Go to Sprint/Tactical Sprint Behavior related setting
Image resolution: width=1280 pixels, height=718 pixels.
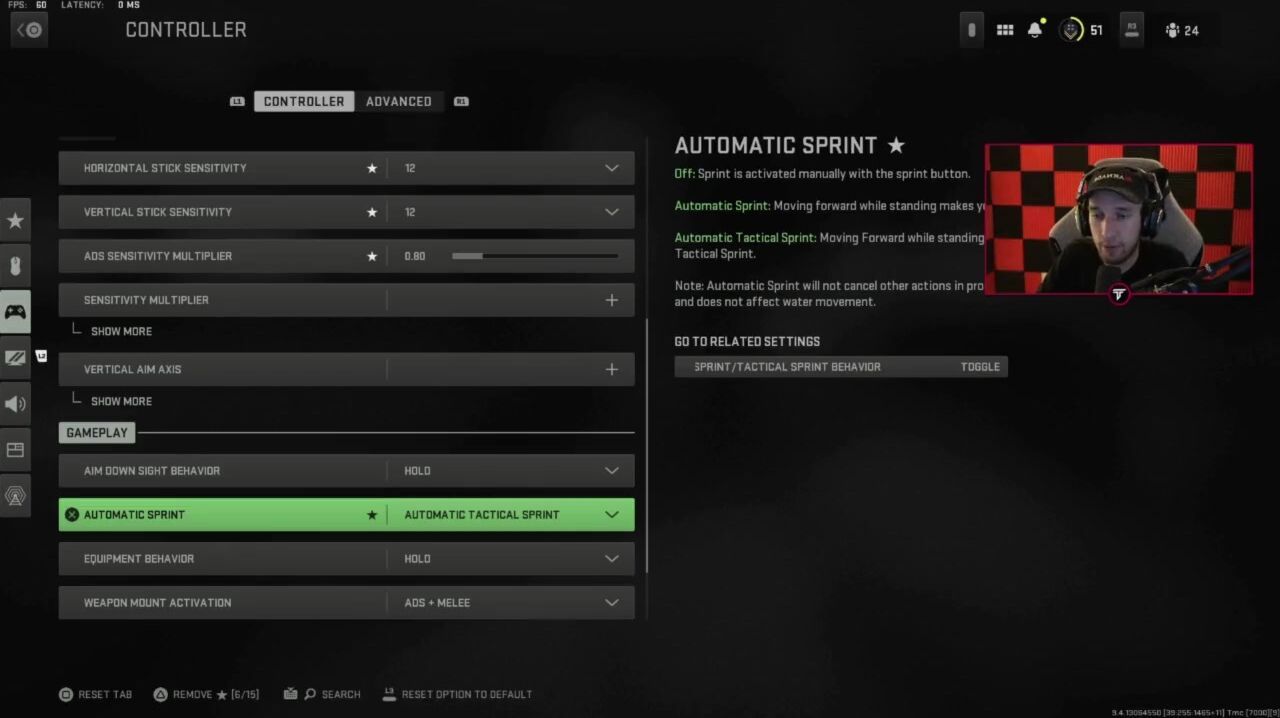tap(840, 367)
